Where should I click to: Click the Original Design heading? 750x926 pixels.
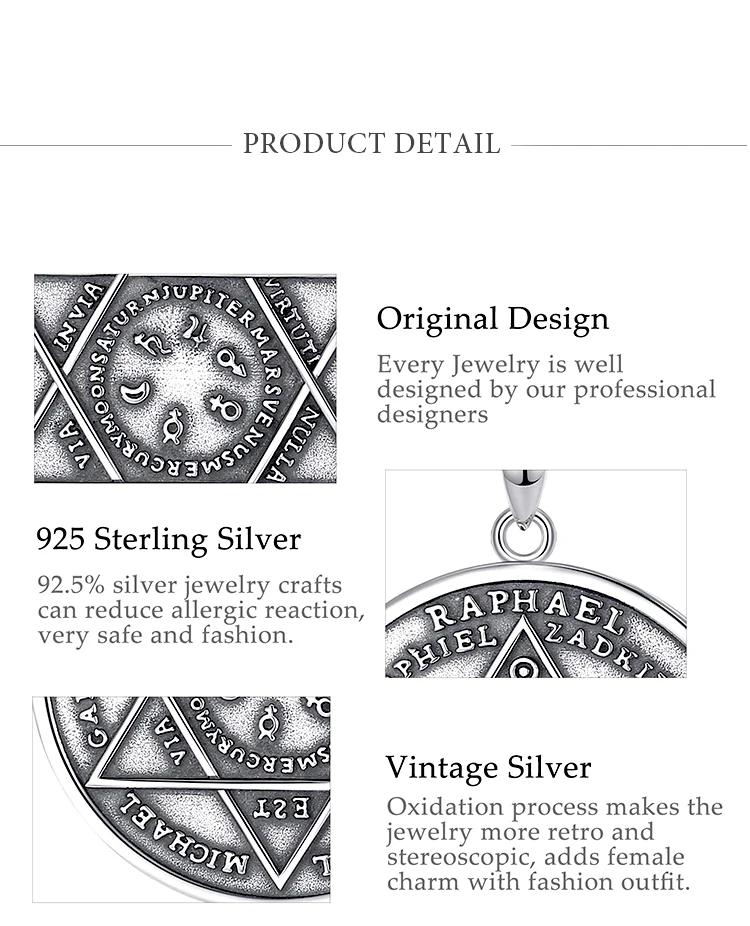[x=492, y=319]
